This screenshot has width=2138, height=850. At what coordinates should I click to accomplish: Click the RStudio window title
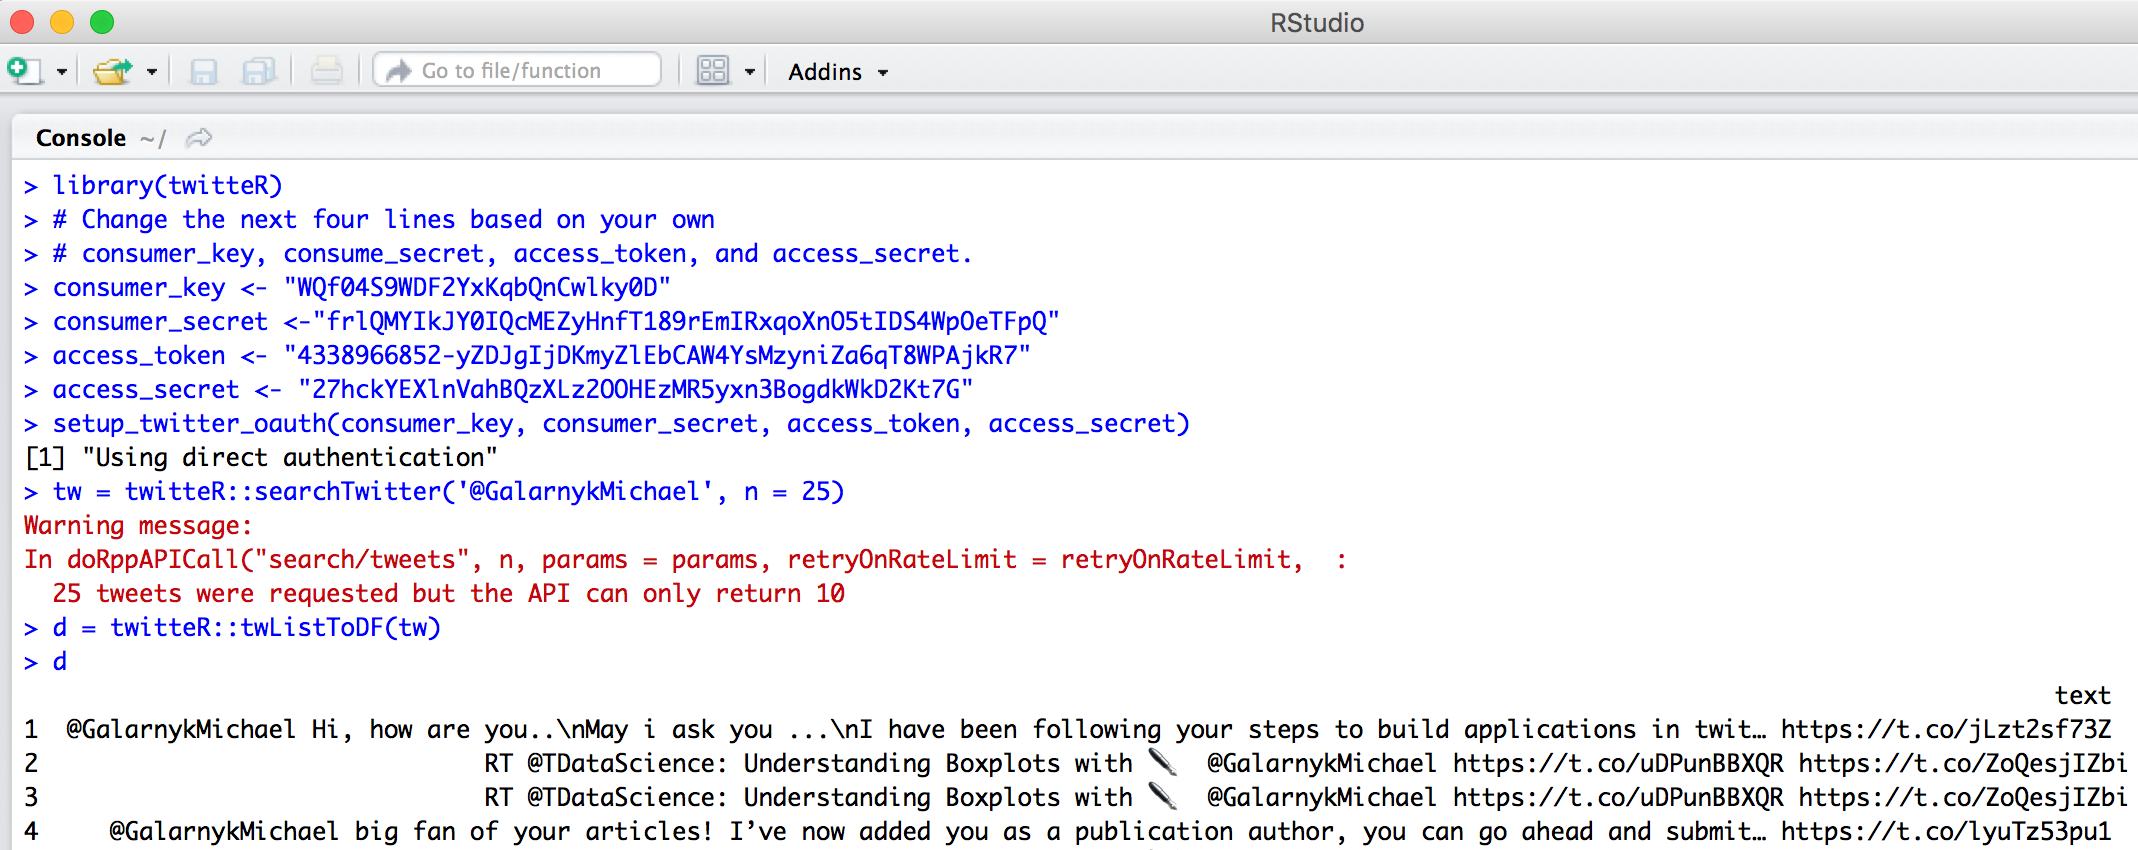1317,23
